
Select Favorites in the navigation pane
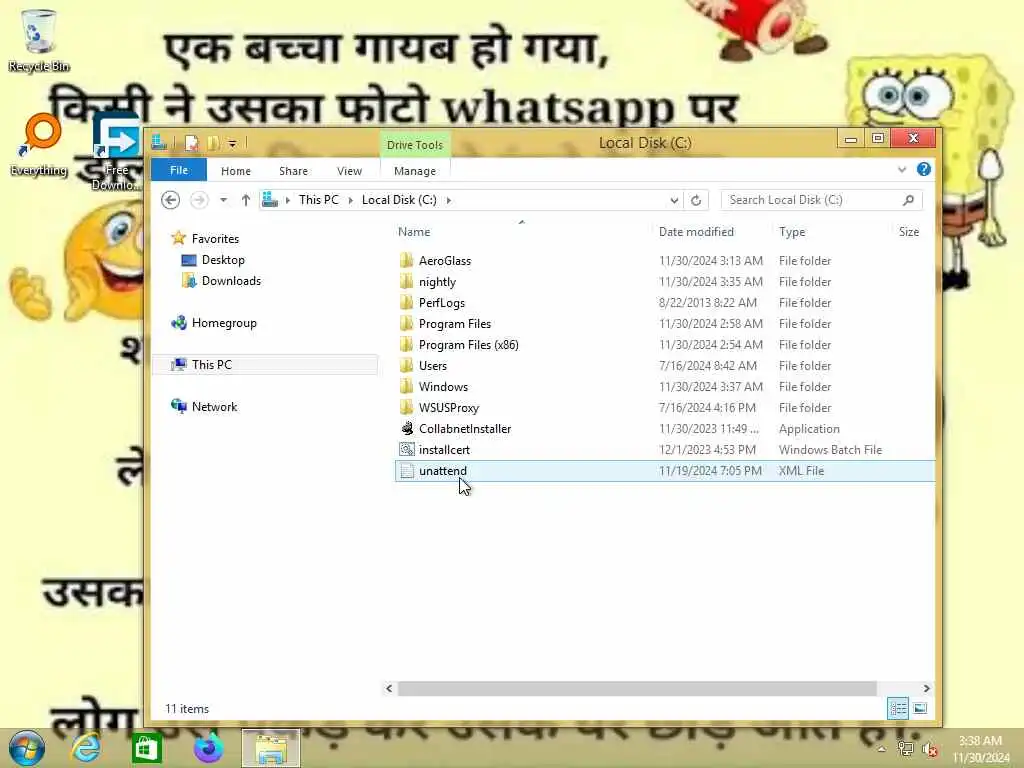click(215, 238)
